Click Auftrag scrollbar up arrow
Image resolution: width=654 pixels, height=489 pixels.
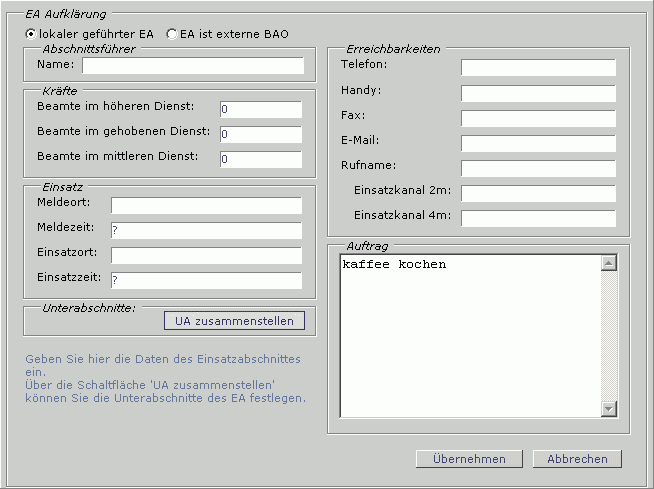[609, 264]
